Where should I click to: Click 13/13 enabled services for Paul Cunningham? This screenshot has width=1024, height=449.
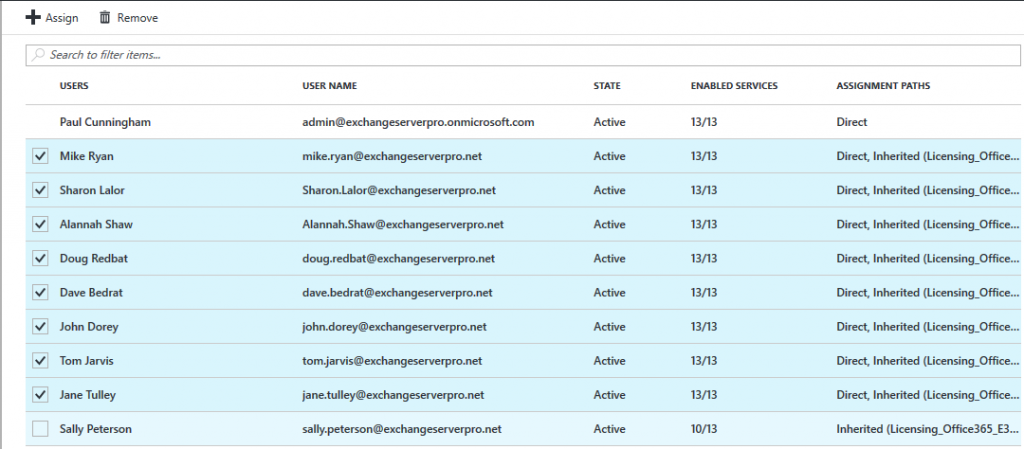coord(704,122)
